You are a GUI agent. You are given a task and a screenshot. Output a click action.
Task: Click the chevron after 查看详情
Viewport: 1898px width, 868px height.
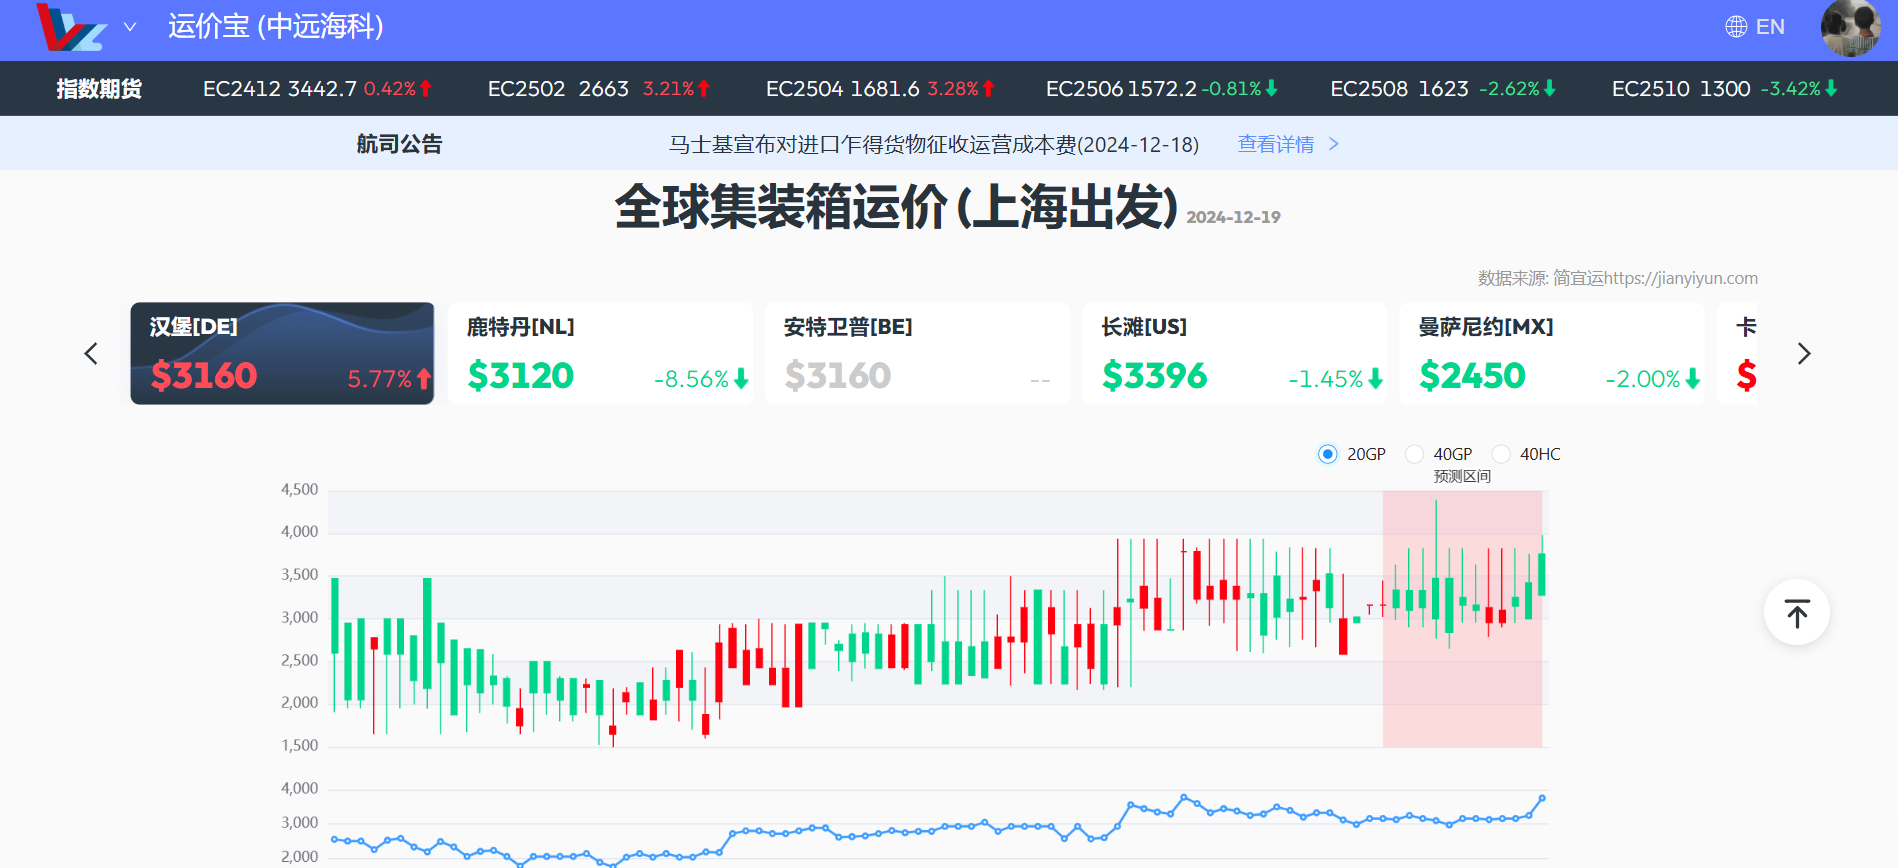(1333, 144)
